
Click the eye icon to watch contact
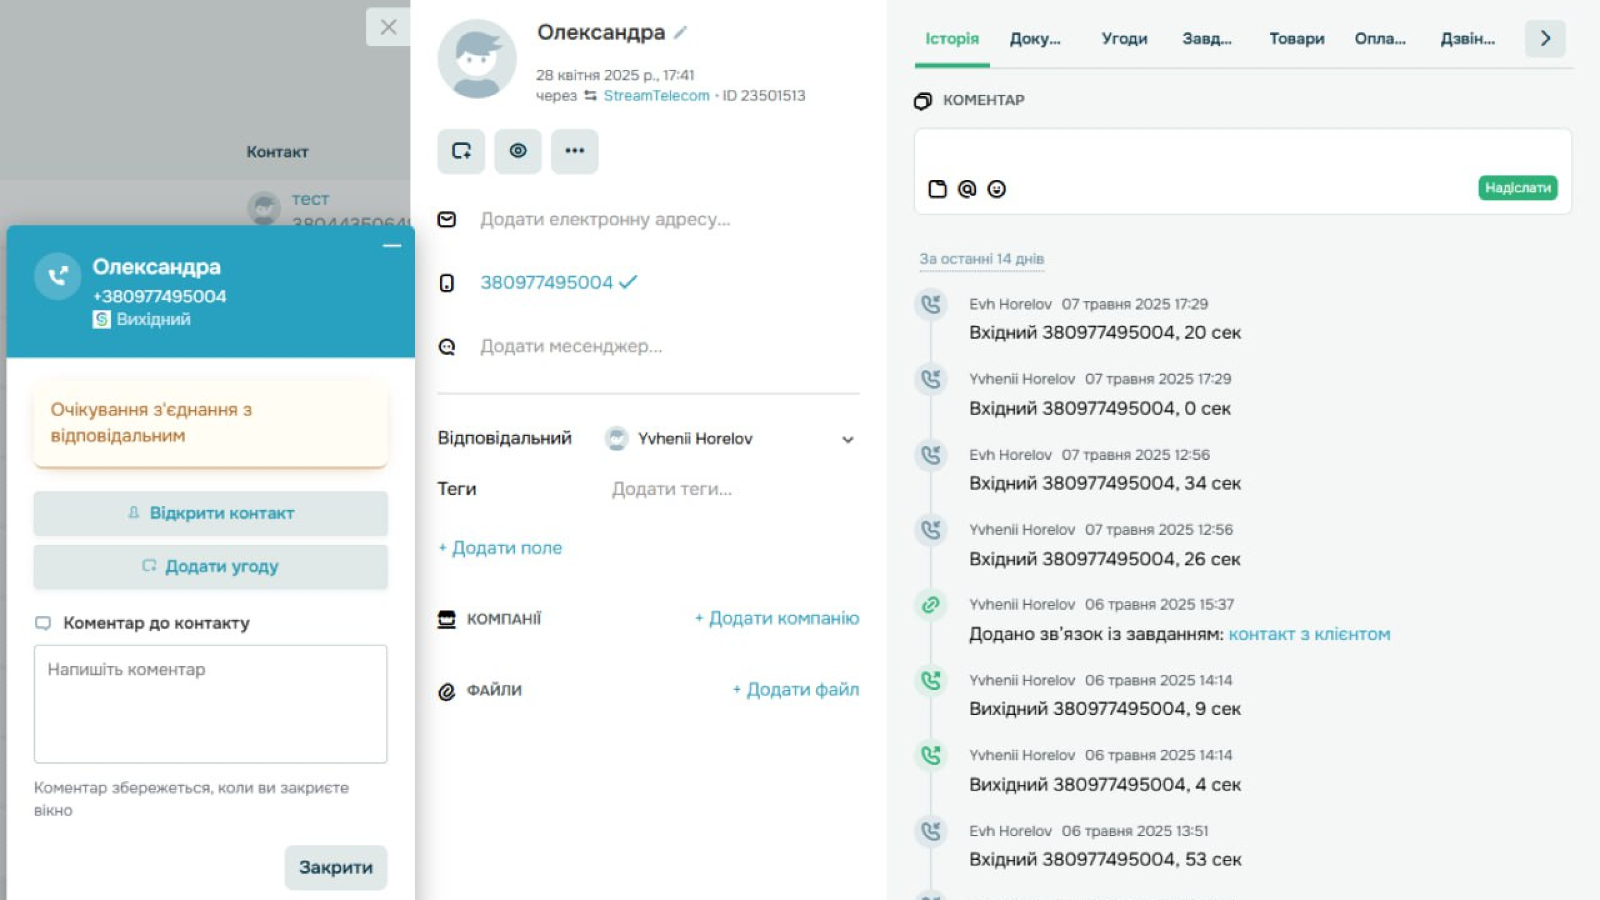click(518, 151)
